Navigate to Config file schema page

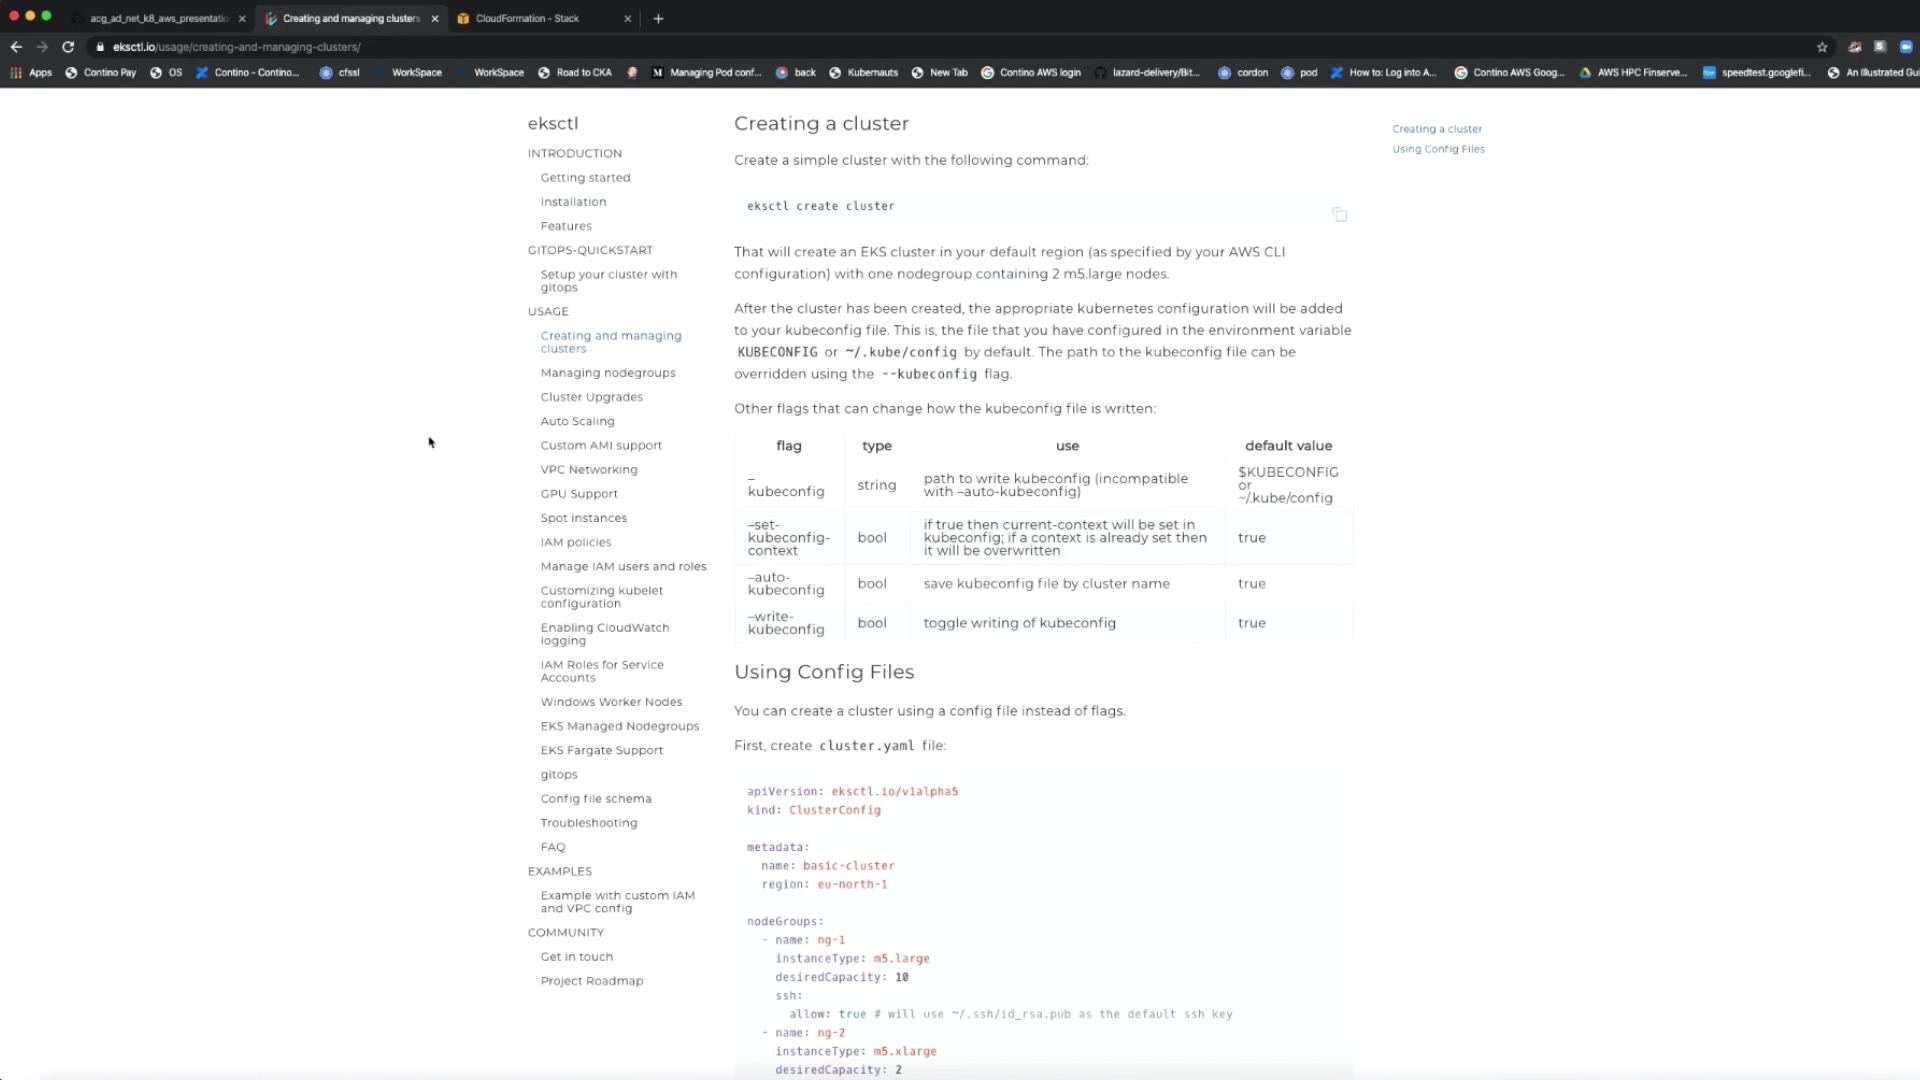(595, 799)
